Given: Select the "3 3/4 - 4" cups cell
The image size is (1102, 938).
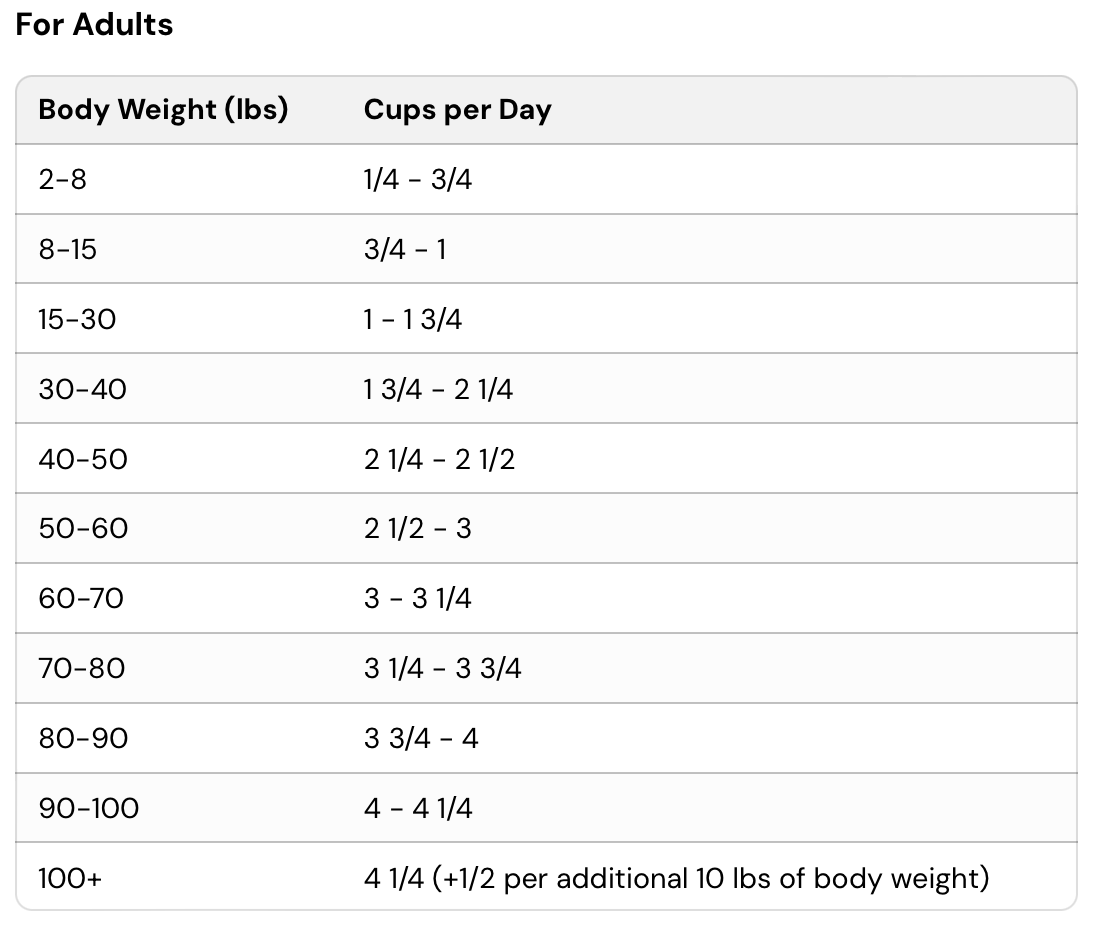Looking at the screenshot, I should pos(421,738).
